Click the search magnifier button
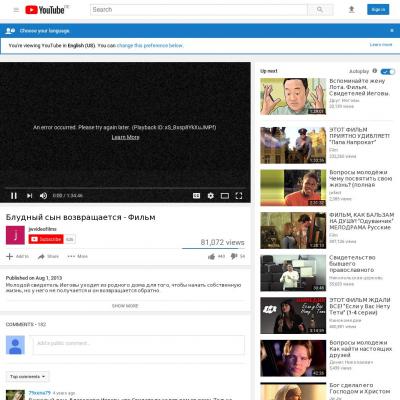400x400 pixels. [x=320, y=10]
